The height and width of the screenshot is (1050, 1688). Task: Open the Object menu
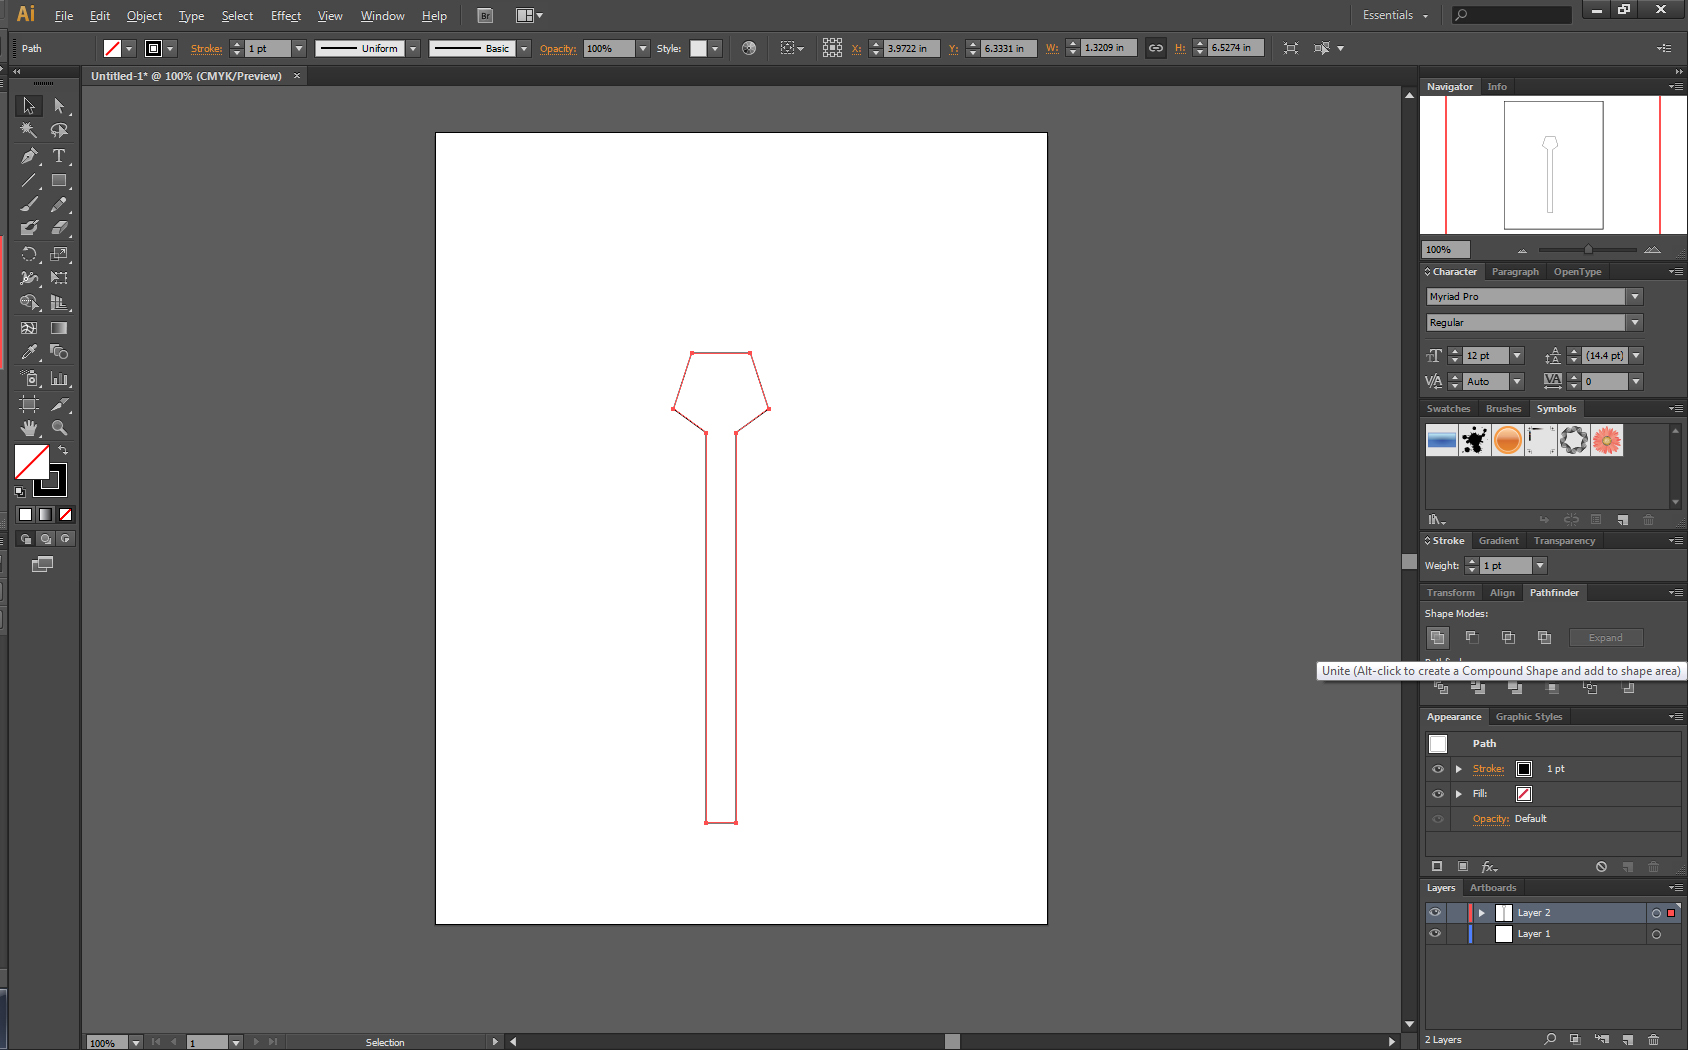tap(144, 15)
